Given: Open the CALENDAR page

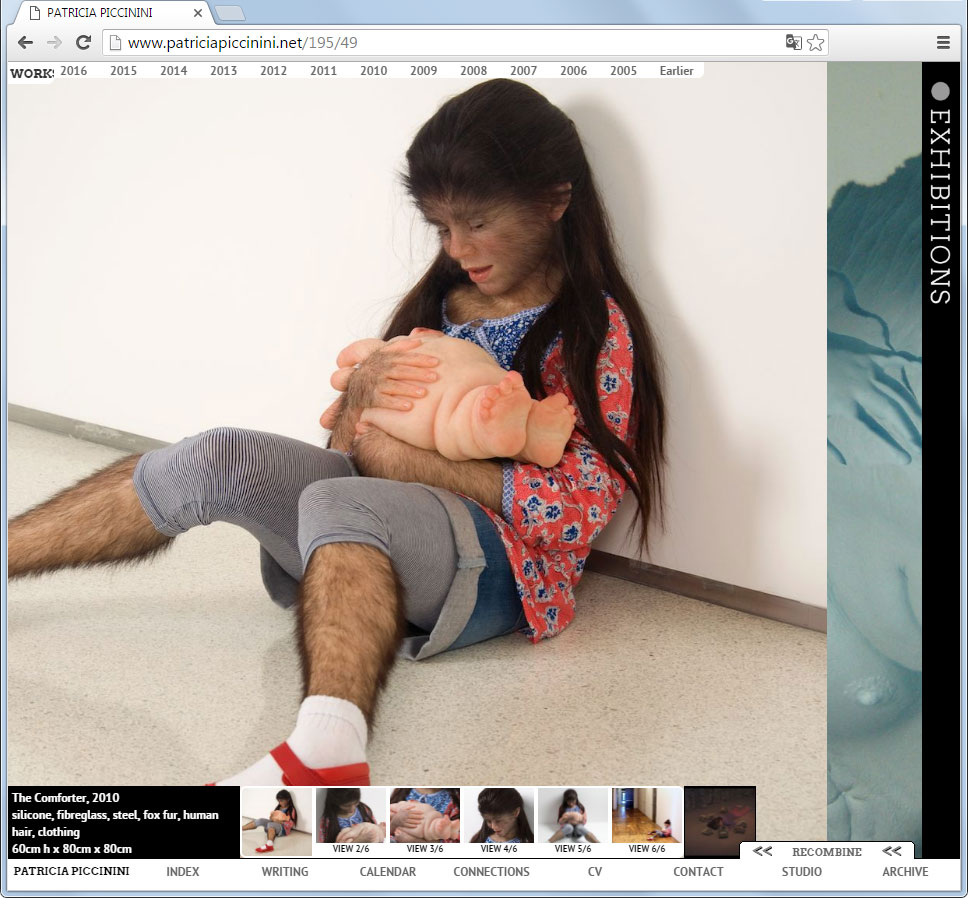Looking at the screenshot, I should pos(388,872).
